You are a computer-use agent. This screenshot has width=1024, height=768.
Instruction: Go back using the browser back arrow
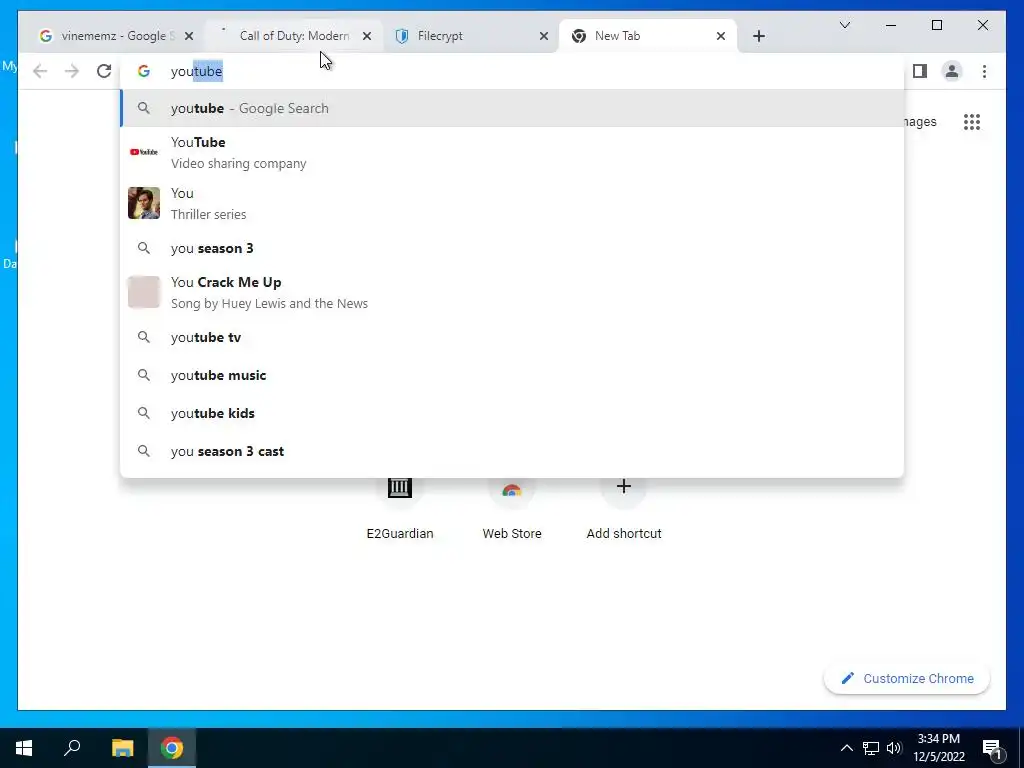click(40, 71)
